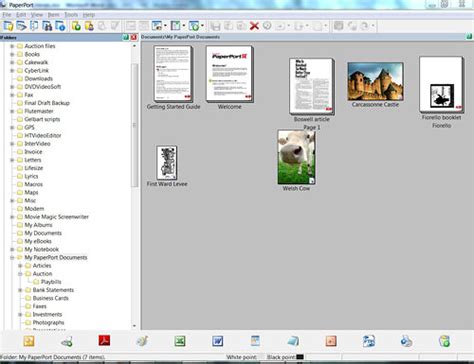Send to Adobe PDF icon in bottom bar
This screenshot has height=364, width=474.
click(x=104, y=341)
